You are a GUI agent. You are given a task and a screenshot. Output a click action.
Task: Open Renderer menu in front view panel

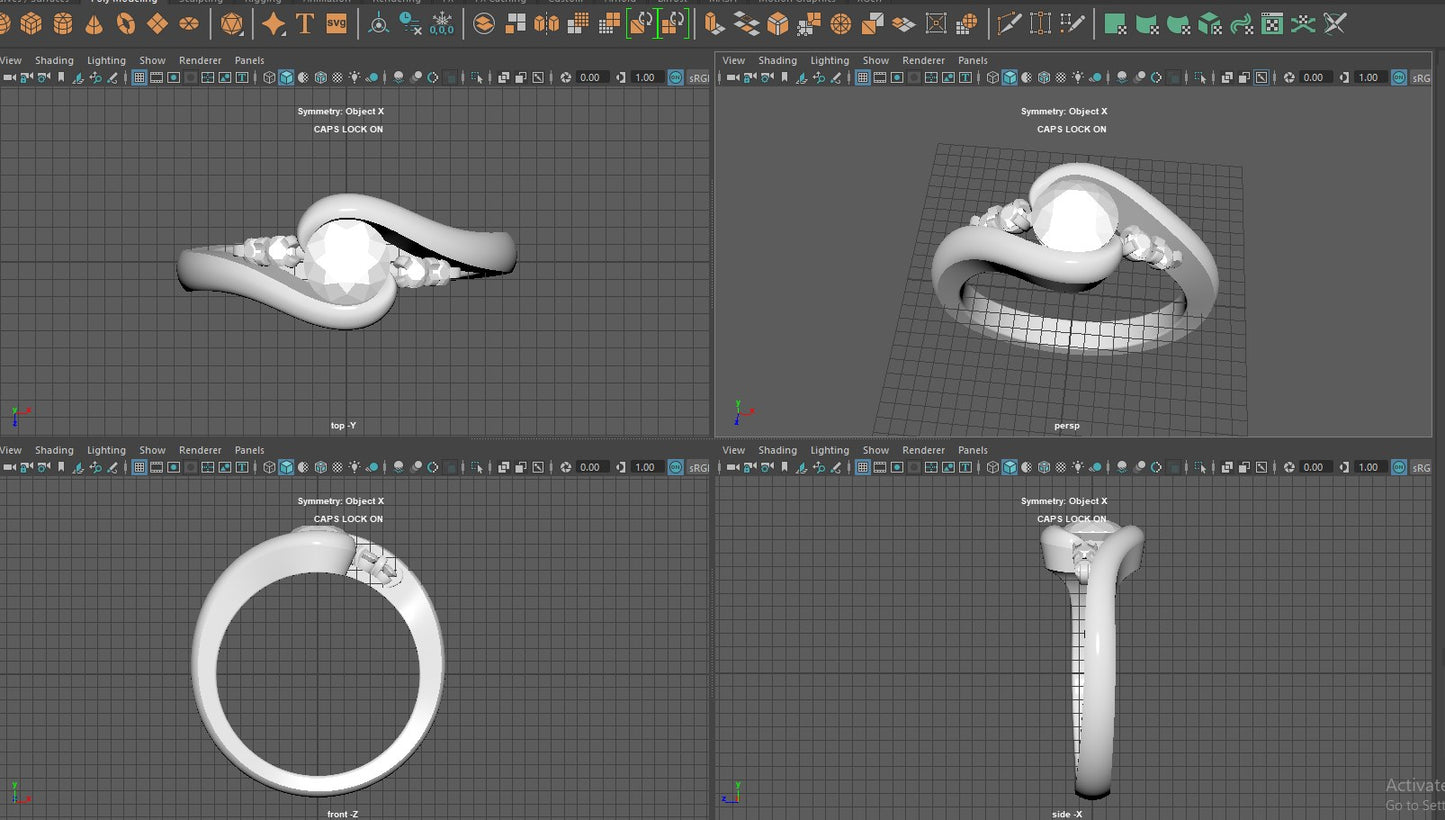[200, 450]
